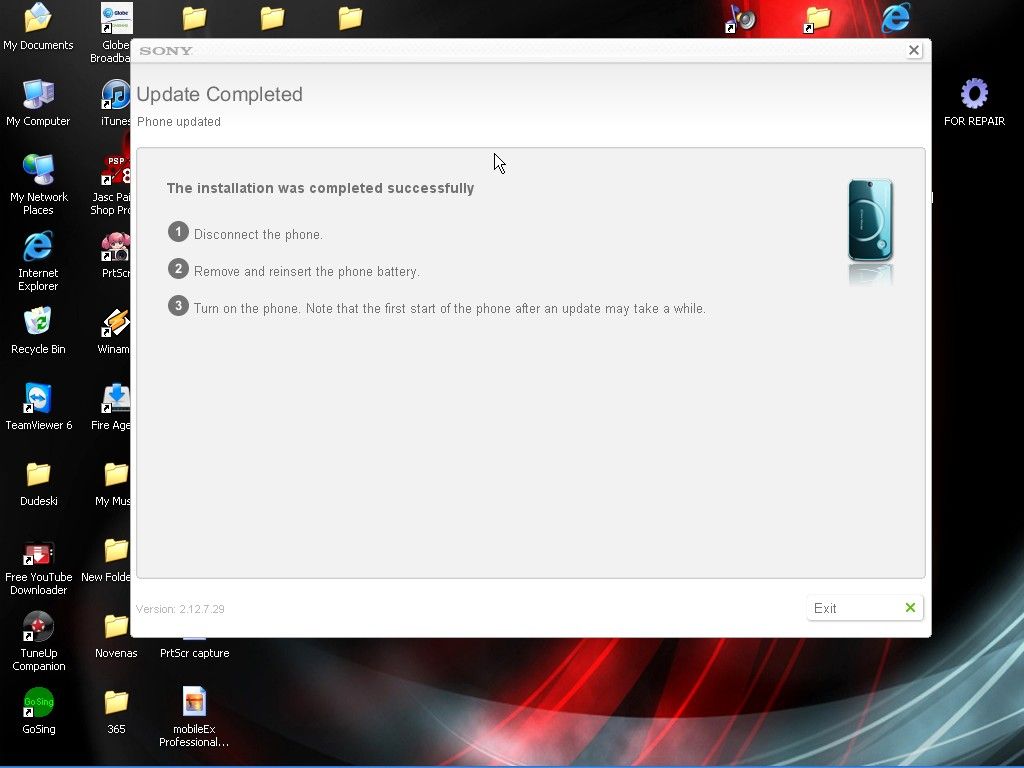
Task: Close the Sony Update Completed window
Action: coord(913,50)
